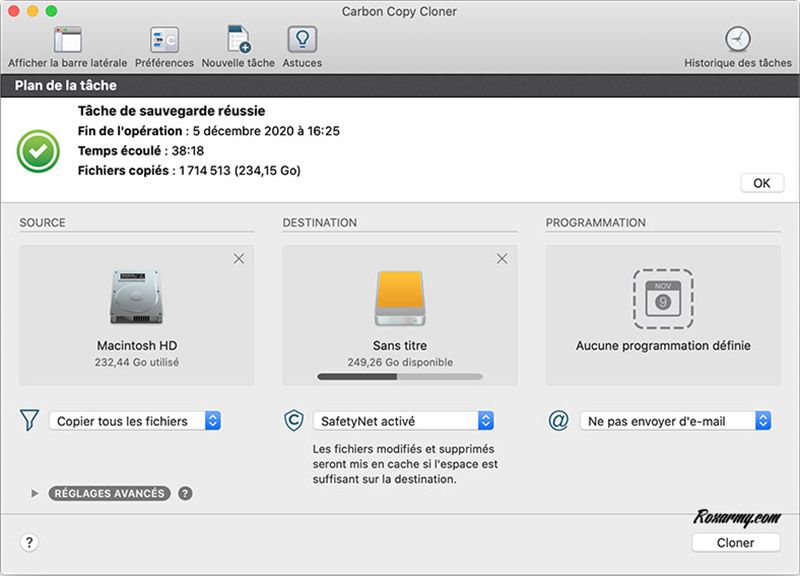Open the Copier tous les fichiers dropdown
This screenshot has width=800, height=576.
coord(135,421)
